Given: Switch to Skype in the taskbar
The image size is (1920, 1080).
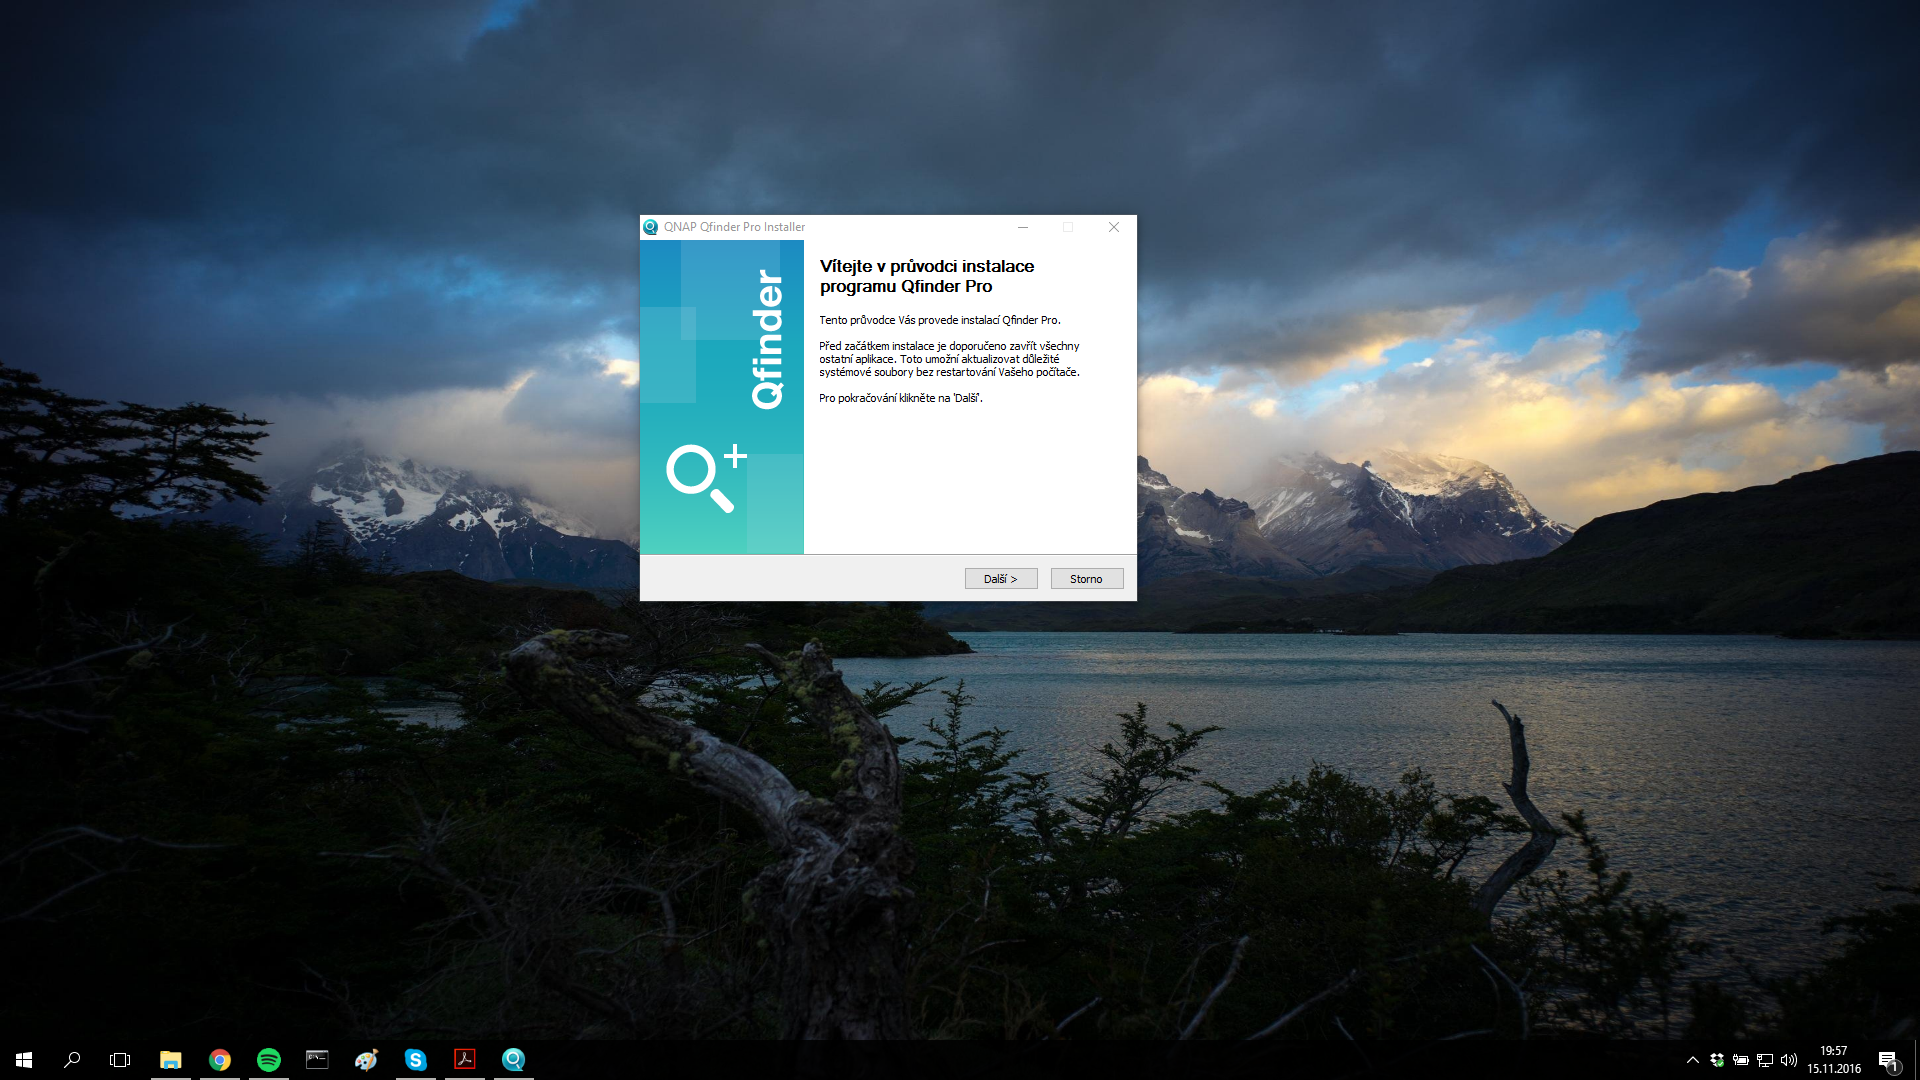Looking at the screenshot, I should coord(415,1059).
